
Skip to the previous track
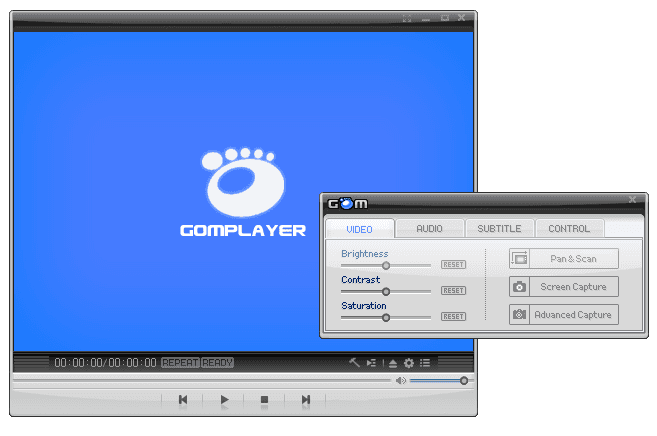183,400
